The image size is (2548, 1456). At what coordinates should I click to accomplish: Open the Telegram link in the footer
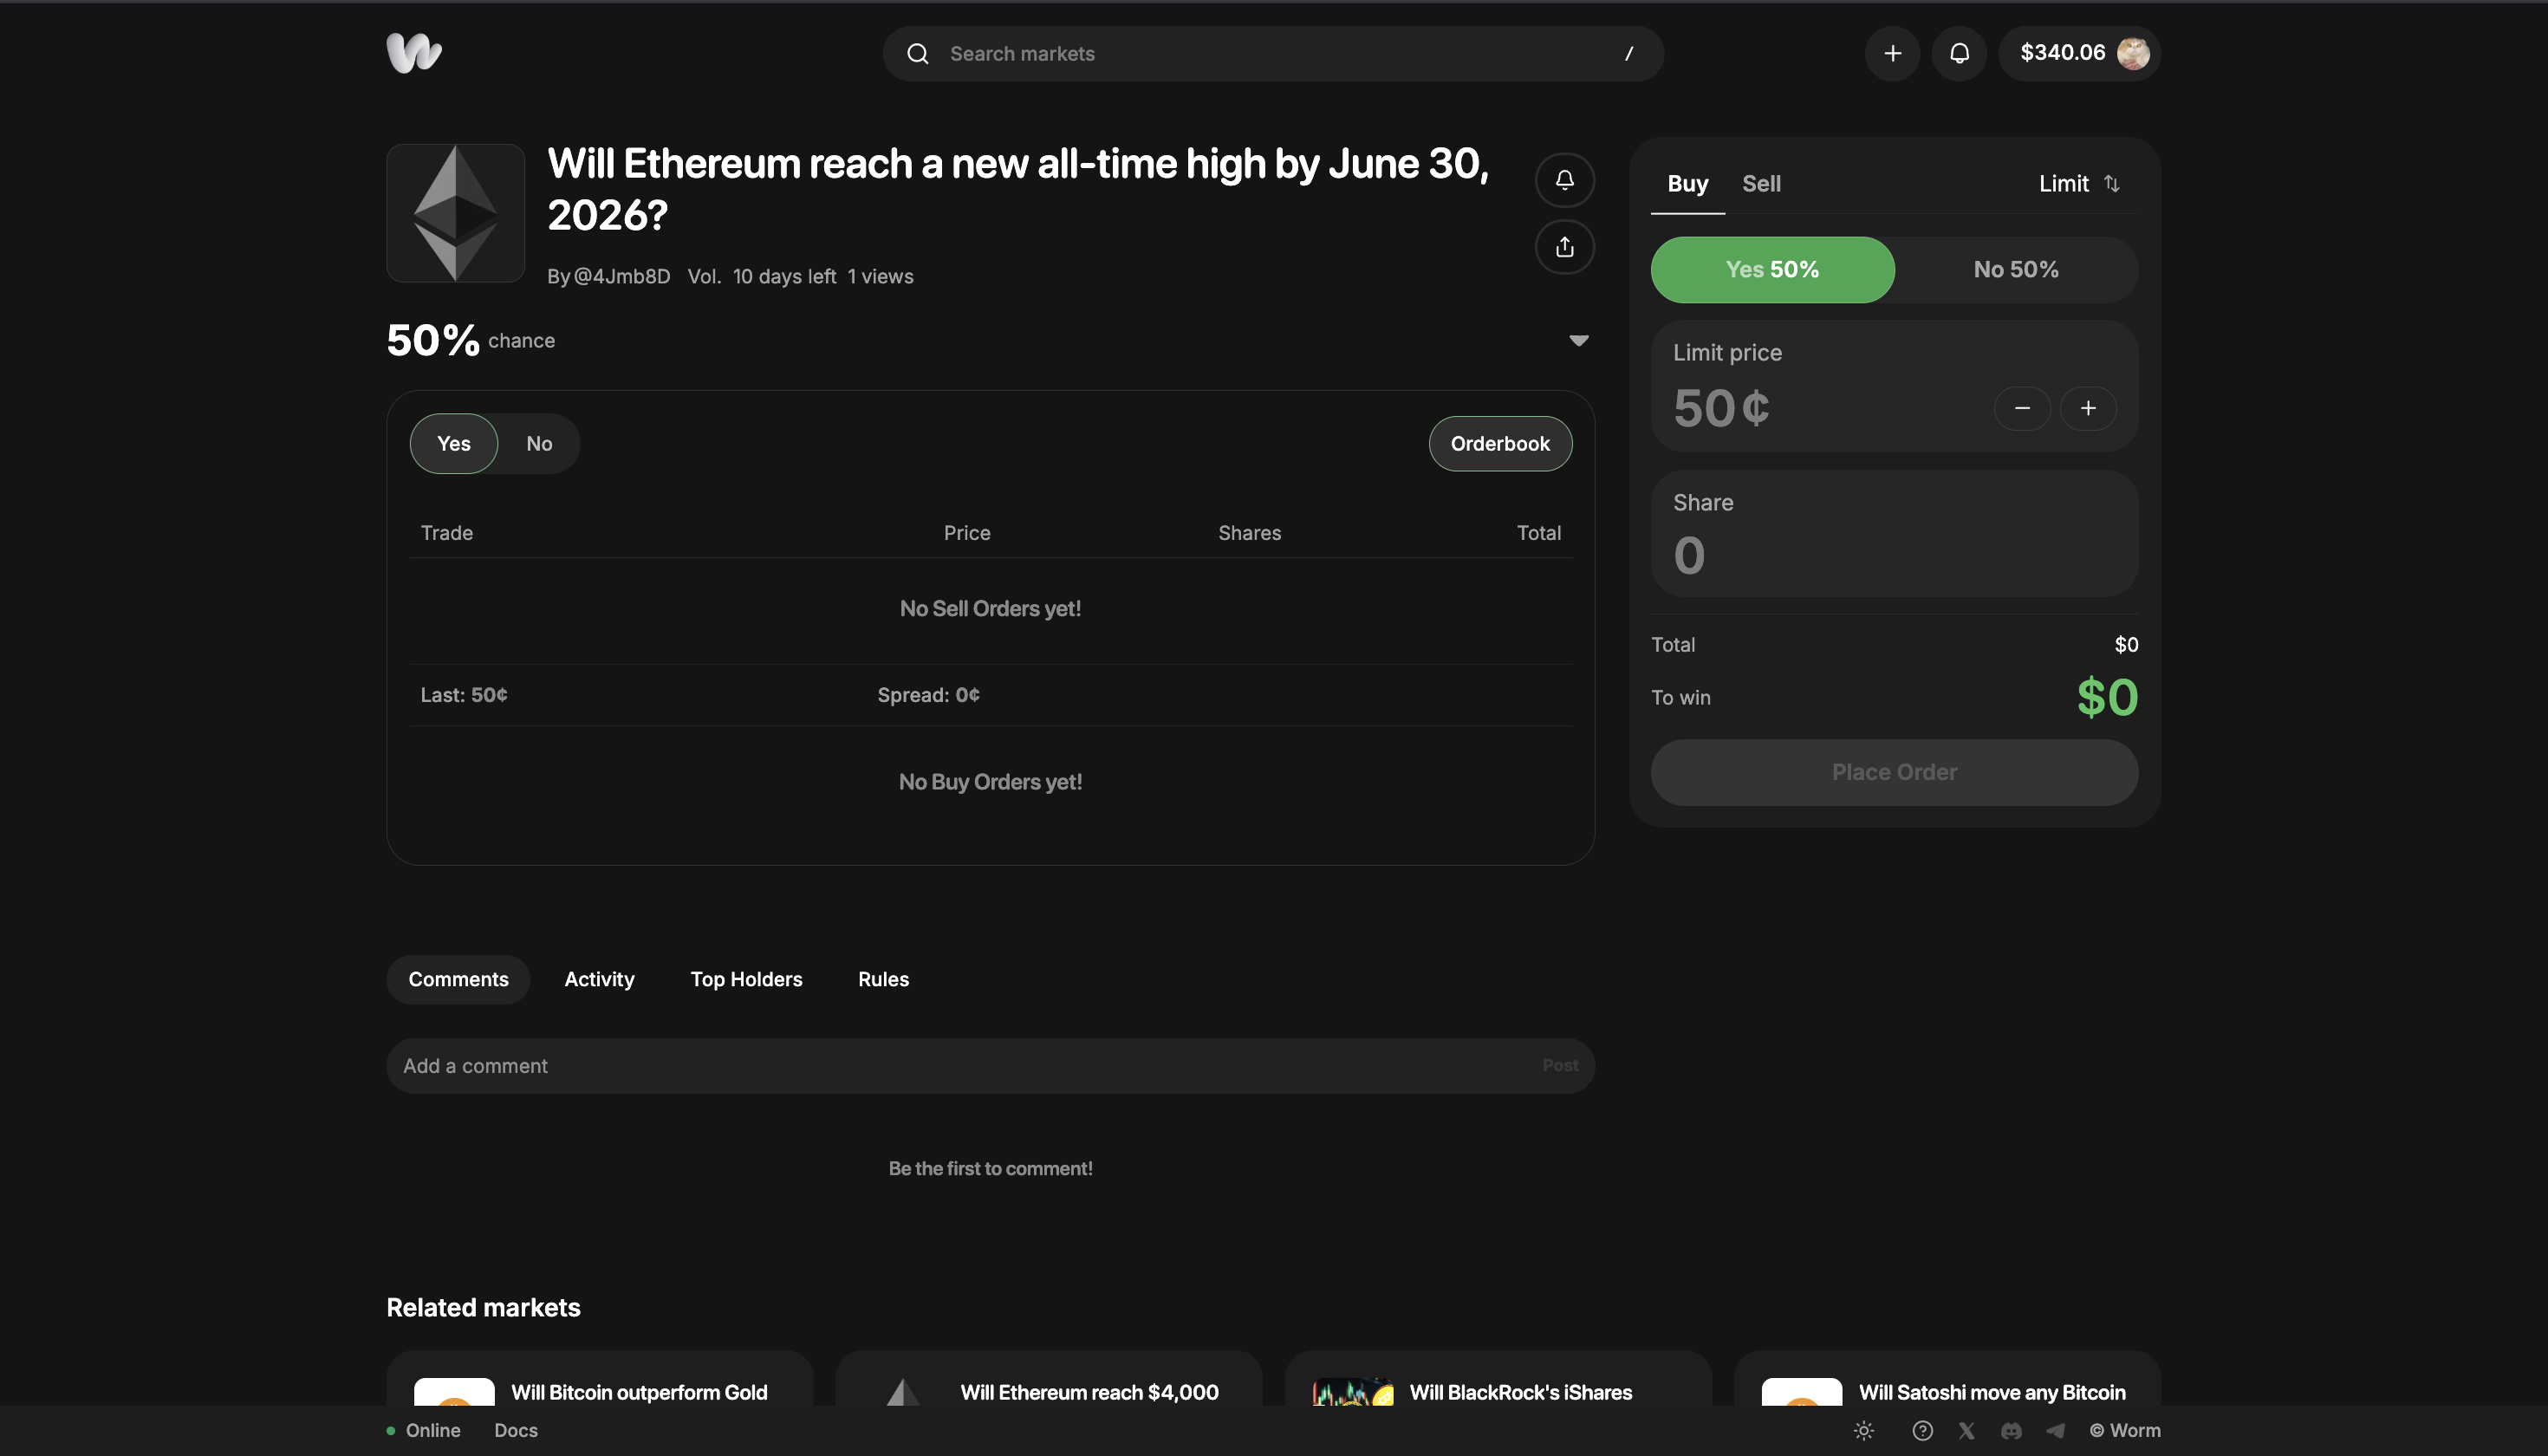tap(2055, 1431)
